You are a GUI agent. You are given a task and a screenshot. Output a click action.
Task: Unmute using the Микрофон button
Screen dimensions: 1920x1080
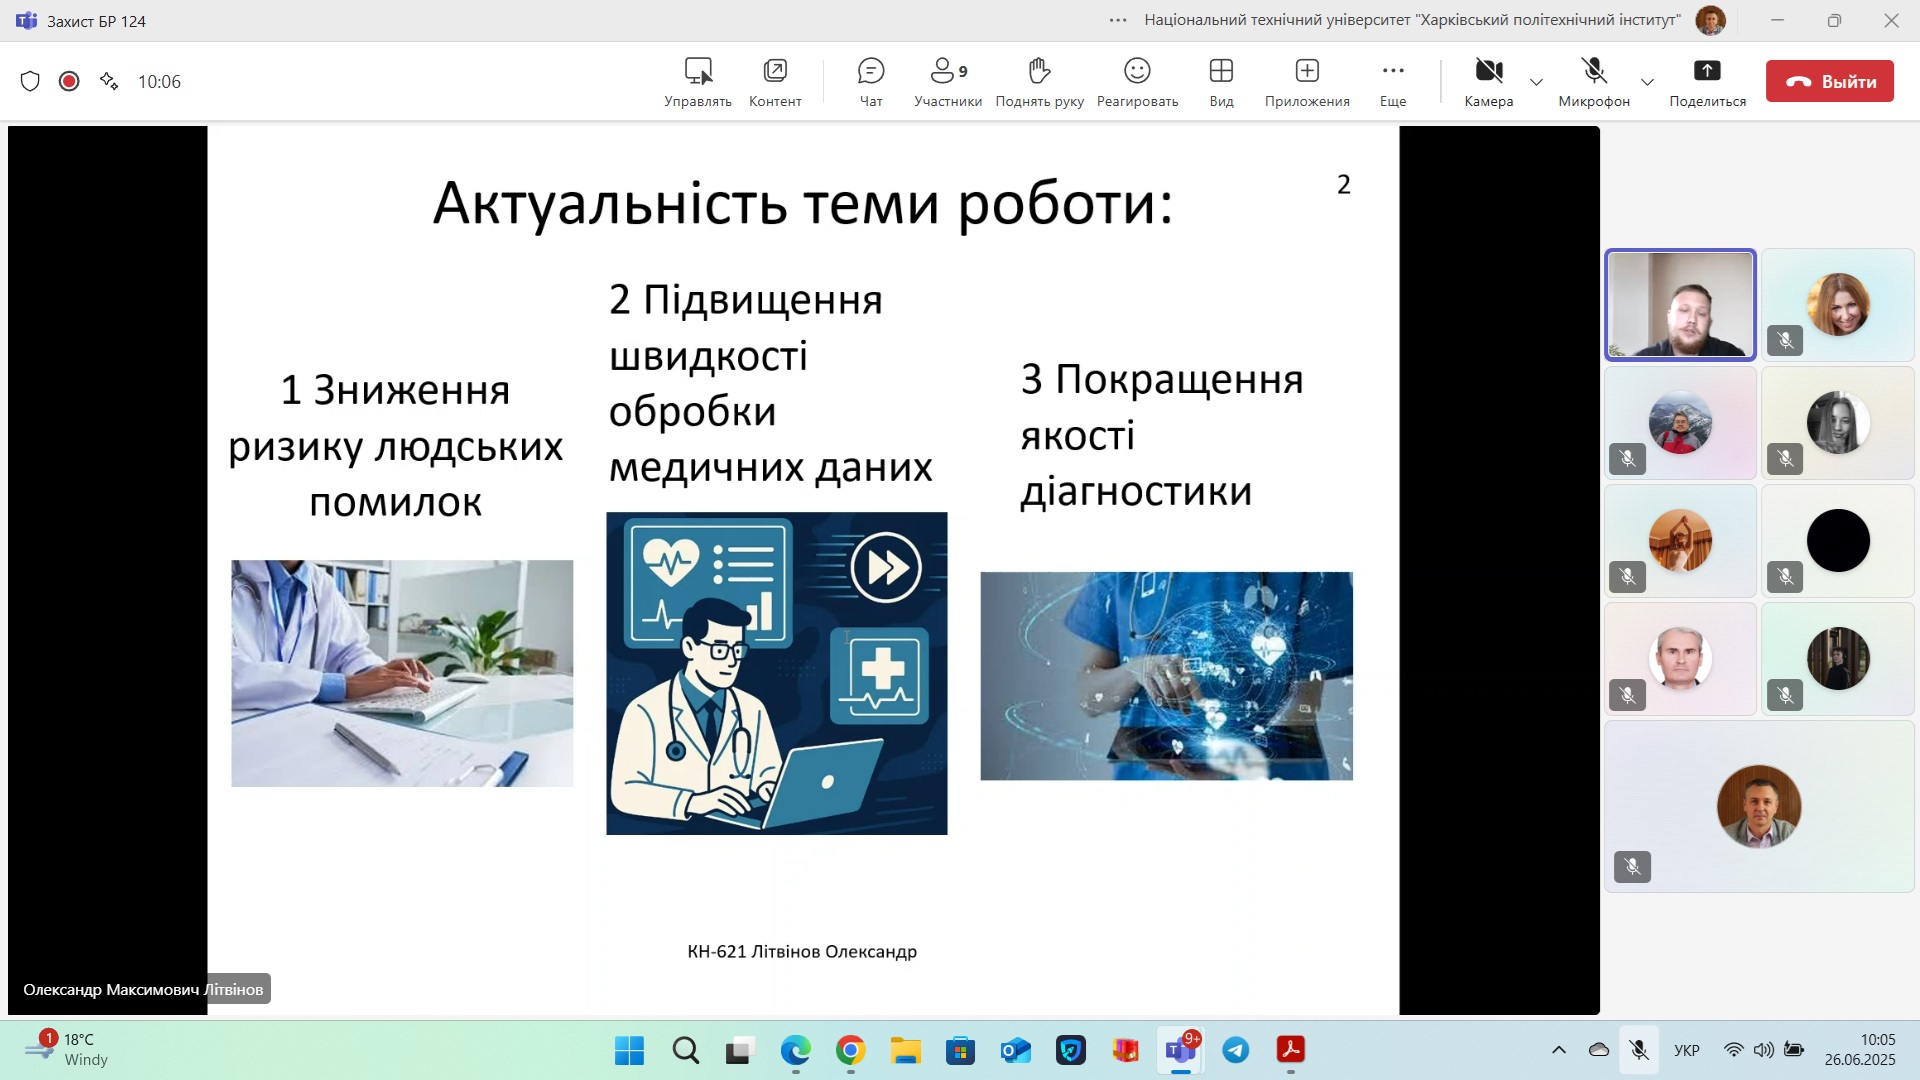tap(1594, 81)
